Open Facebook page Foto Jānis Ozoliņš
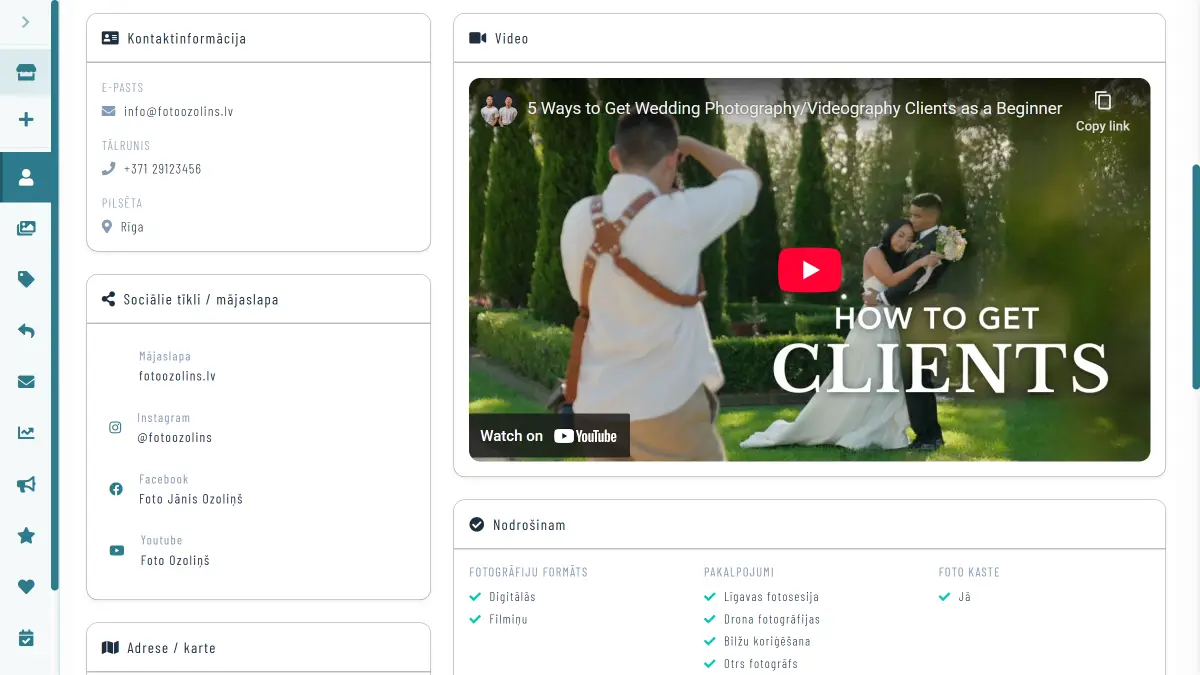This screenshot has width=1200, height=675. [191, 499]
